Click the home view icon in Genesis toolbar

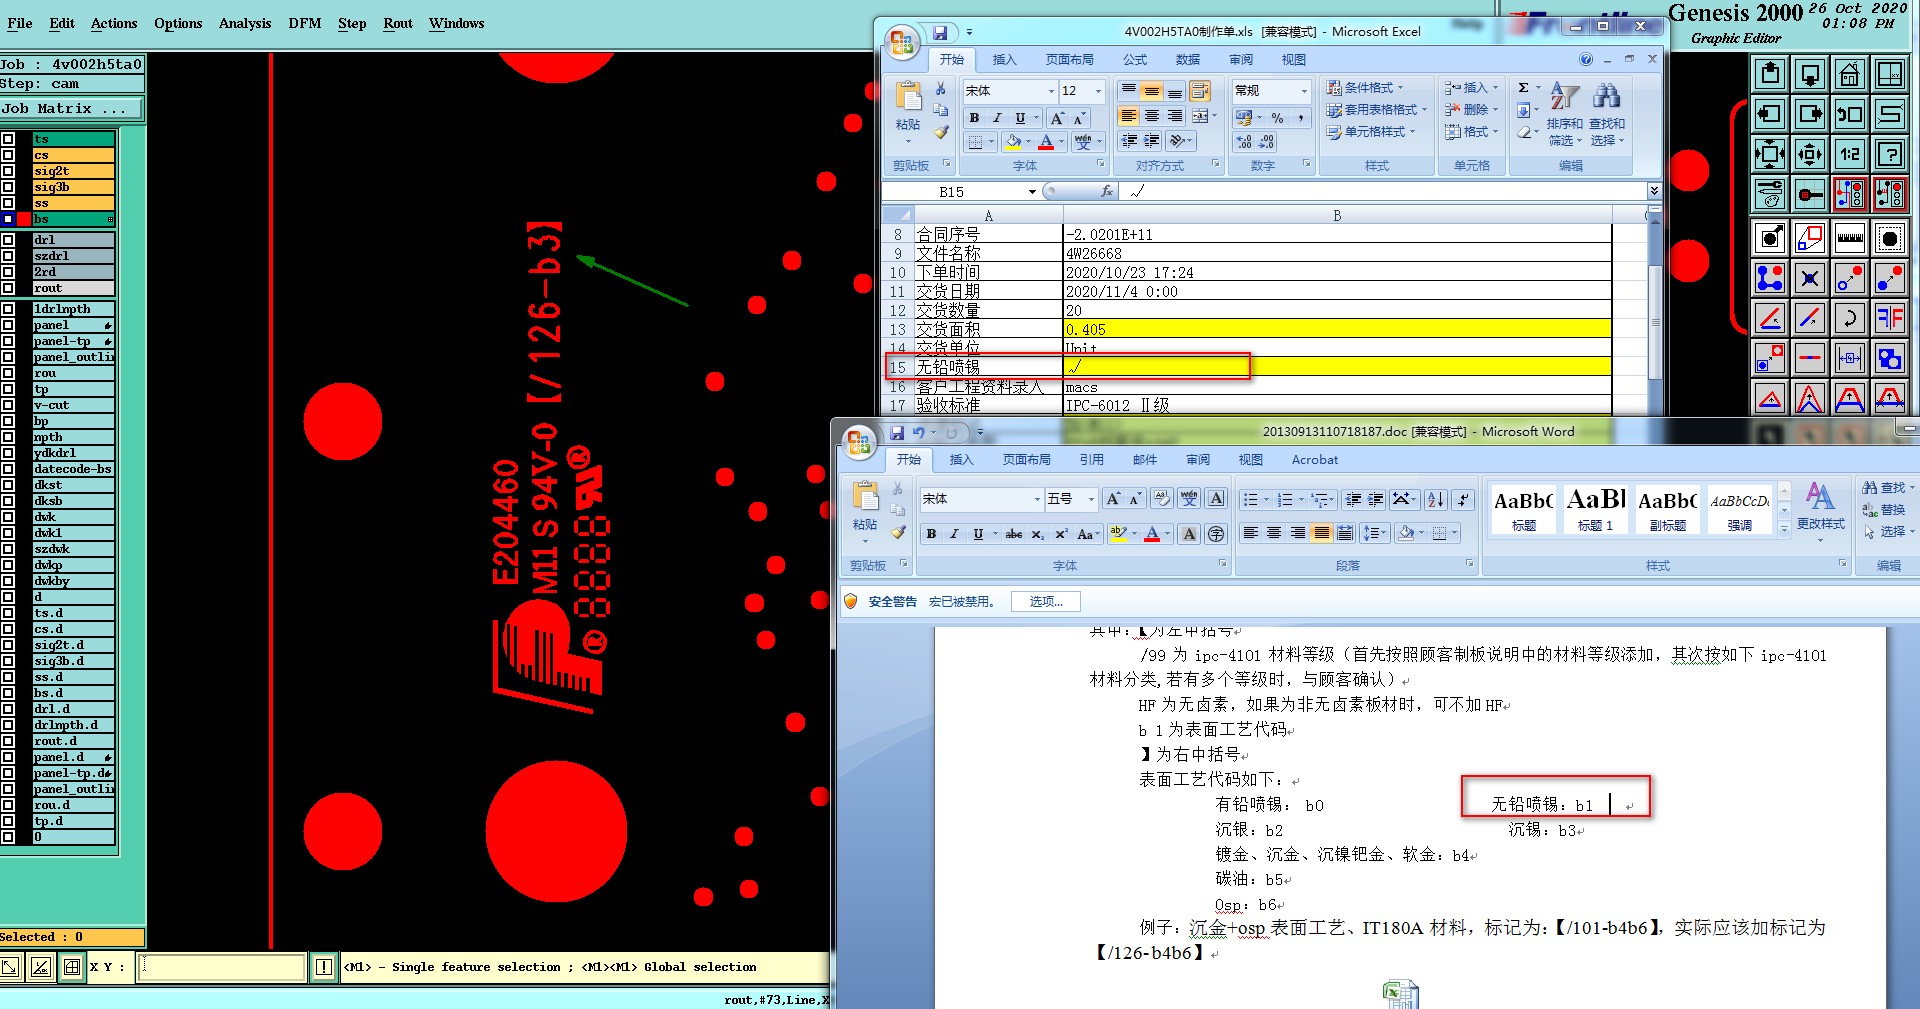tap(1850, 74)
